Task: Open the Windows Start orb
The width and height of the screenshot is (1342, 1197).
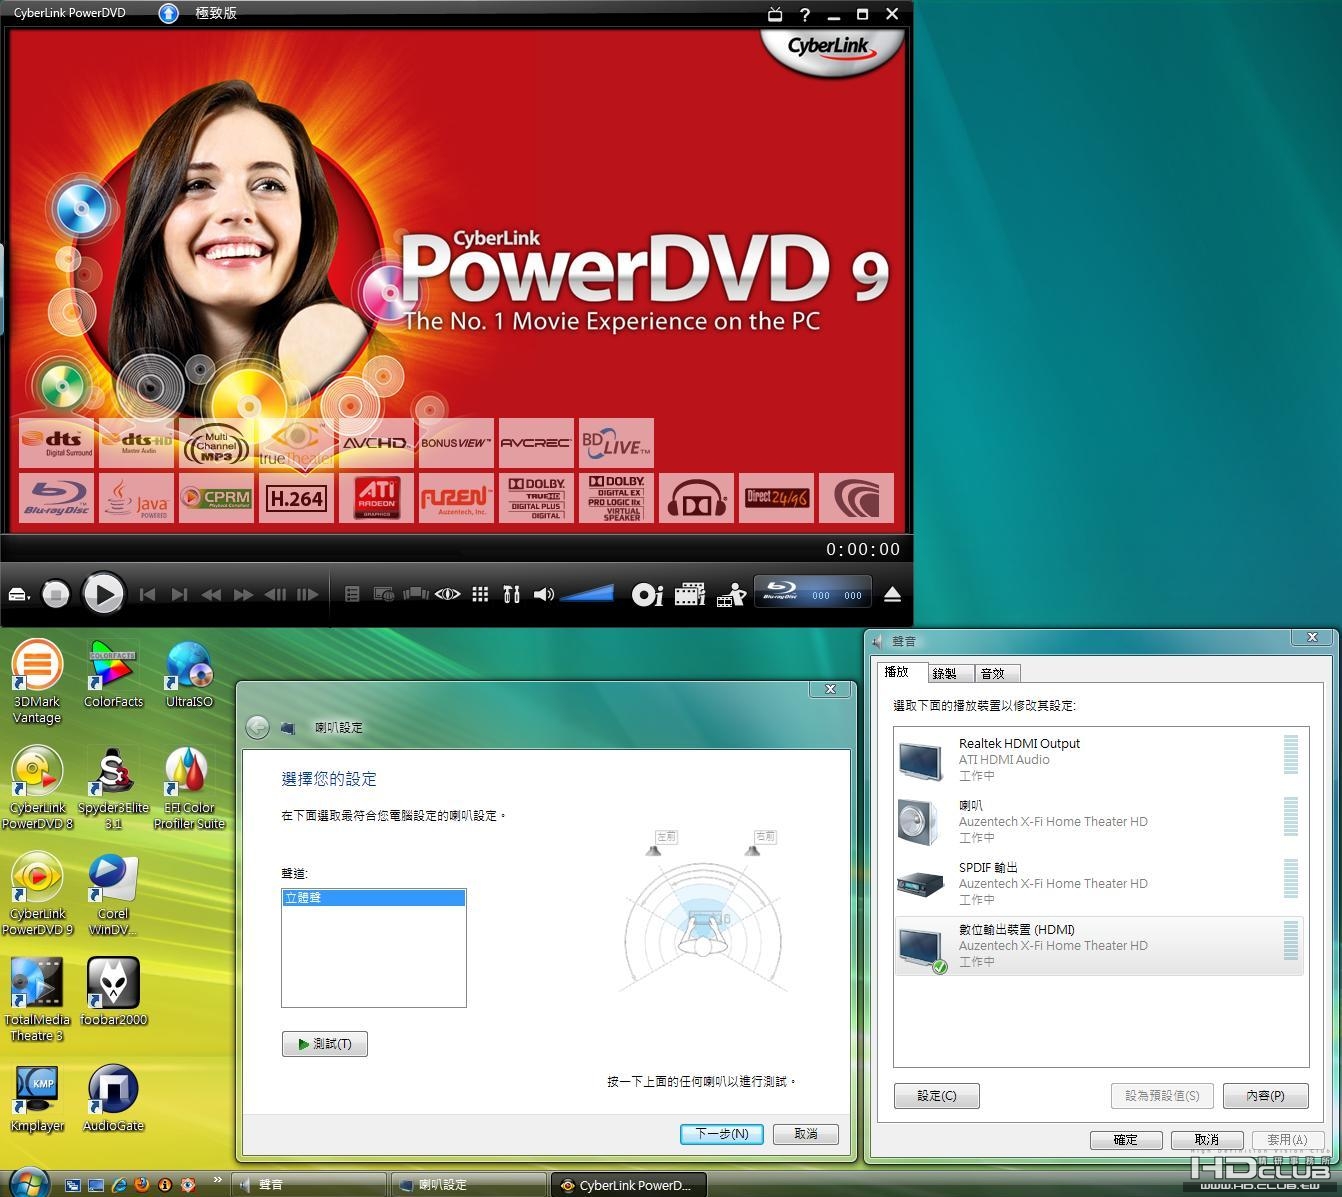Action: [x=28, y=1182]
